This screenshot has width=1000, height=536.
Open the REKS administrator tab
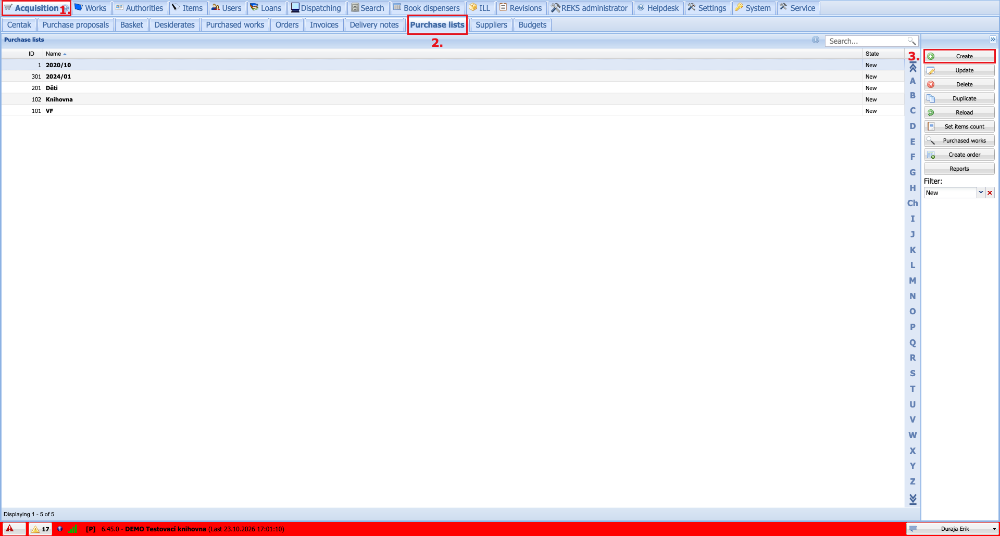[x=589, y=8]
